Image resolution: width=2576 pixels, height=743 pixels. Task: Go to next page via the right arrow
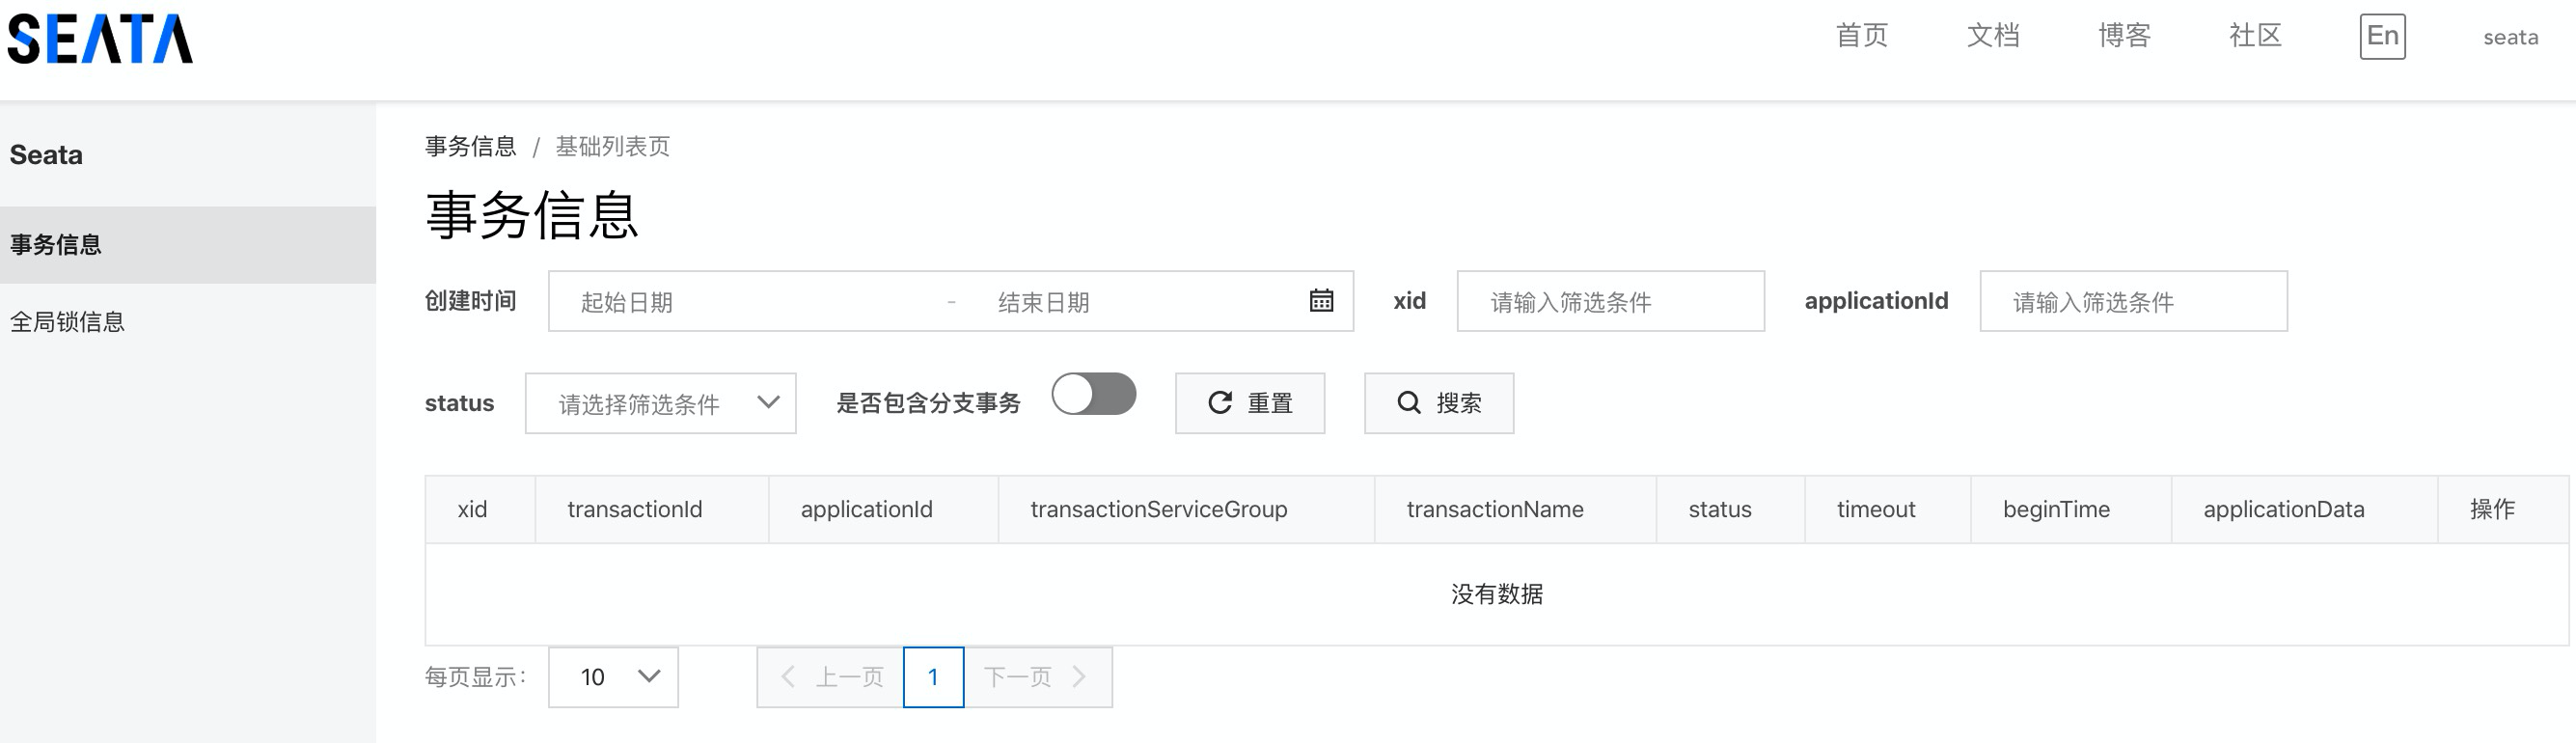1079,676
